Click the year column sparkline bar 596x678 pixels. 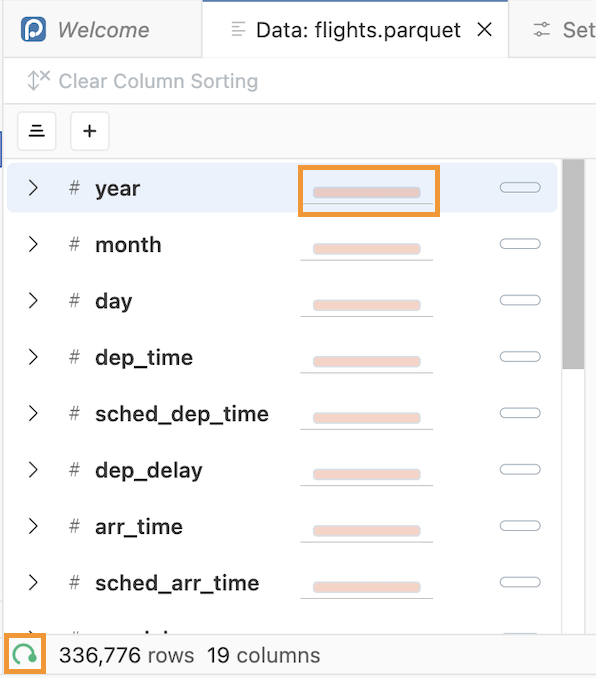click(367, 192)
